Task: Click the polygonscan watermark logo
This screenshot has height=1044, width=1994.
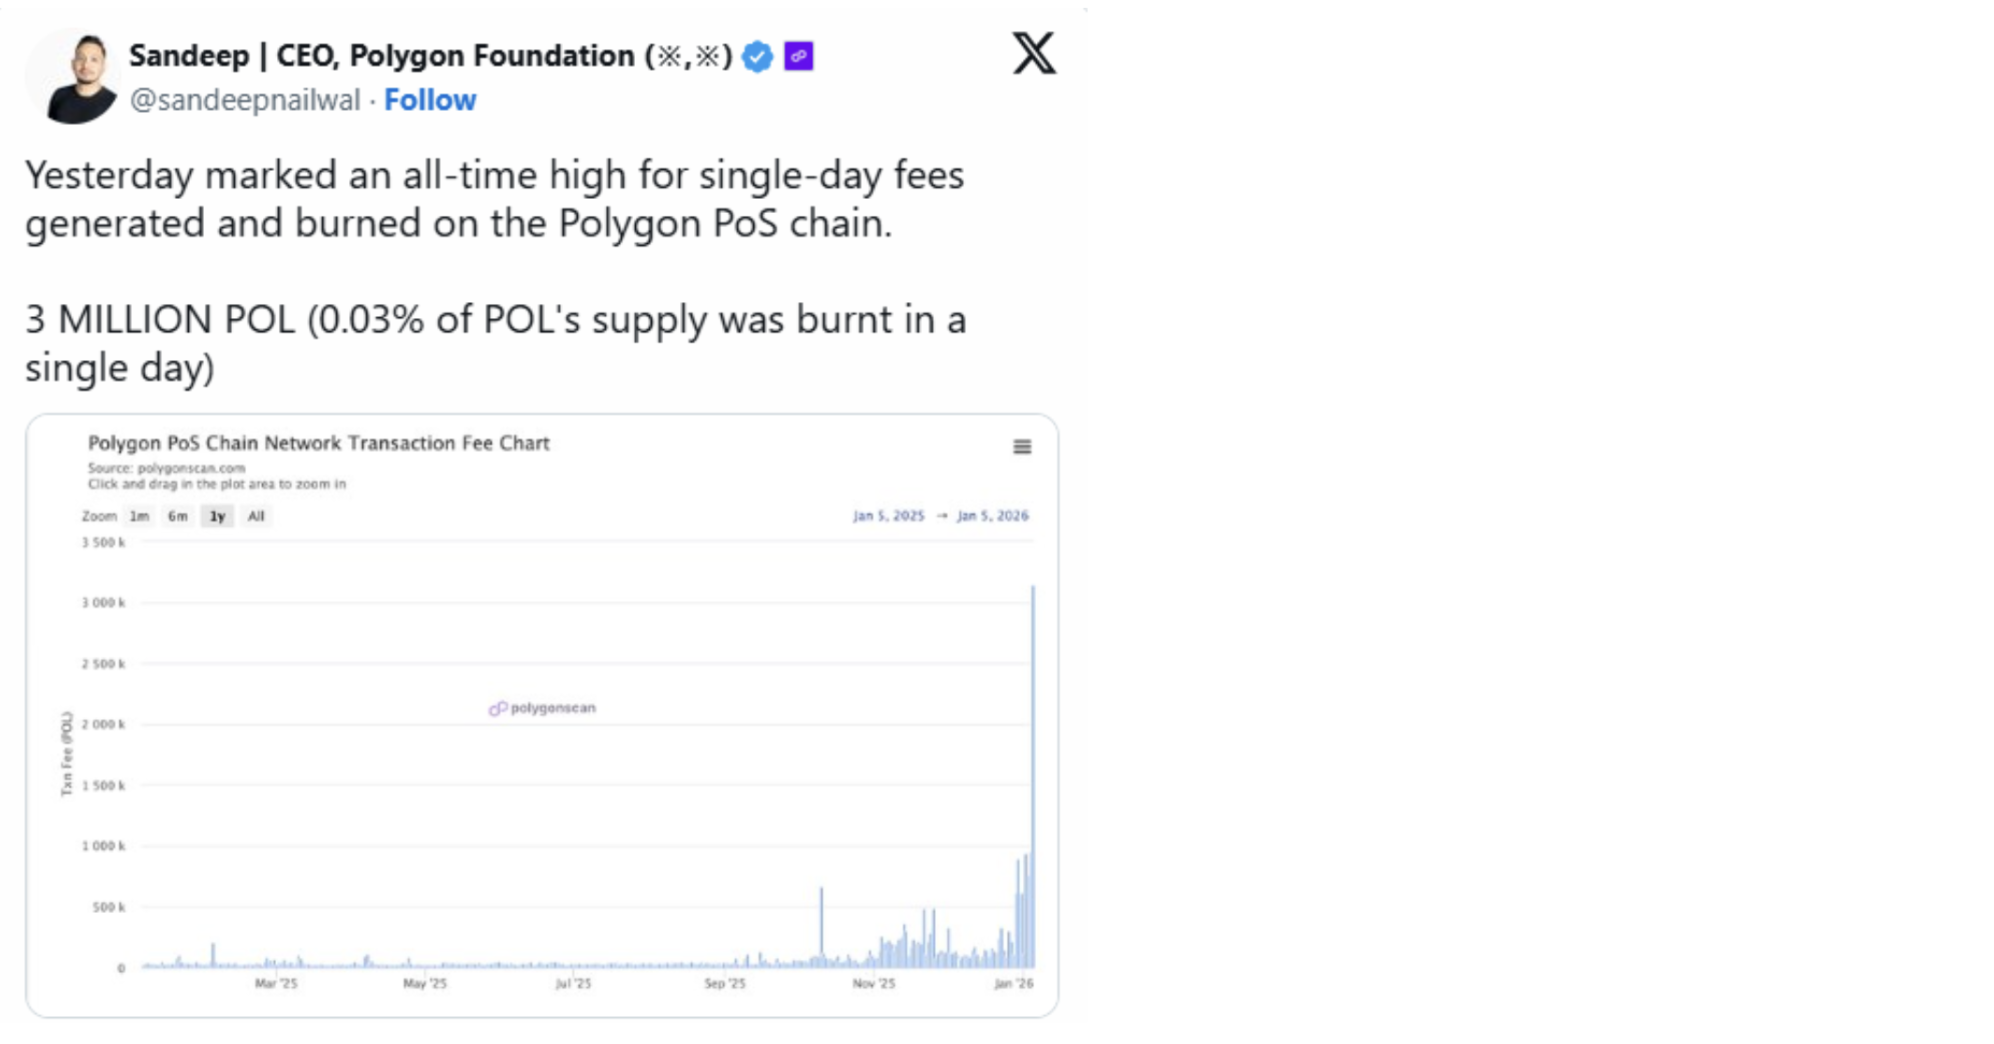Action: 543,708
